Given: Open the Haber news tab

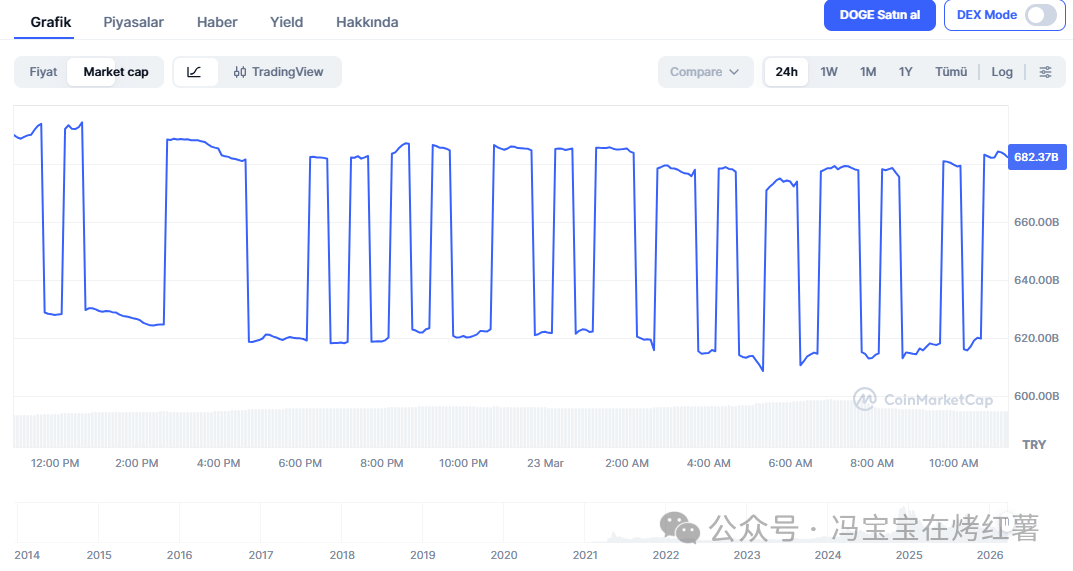Looking at the screenshot, I should [x=217, y=22].
